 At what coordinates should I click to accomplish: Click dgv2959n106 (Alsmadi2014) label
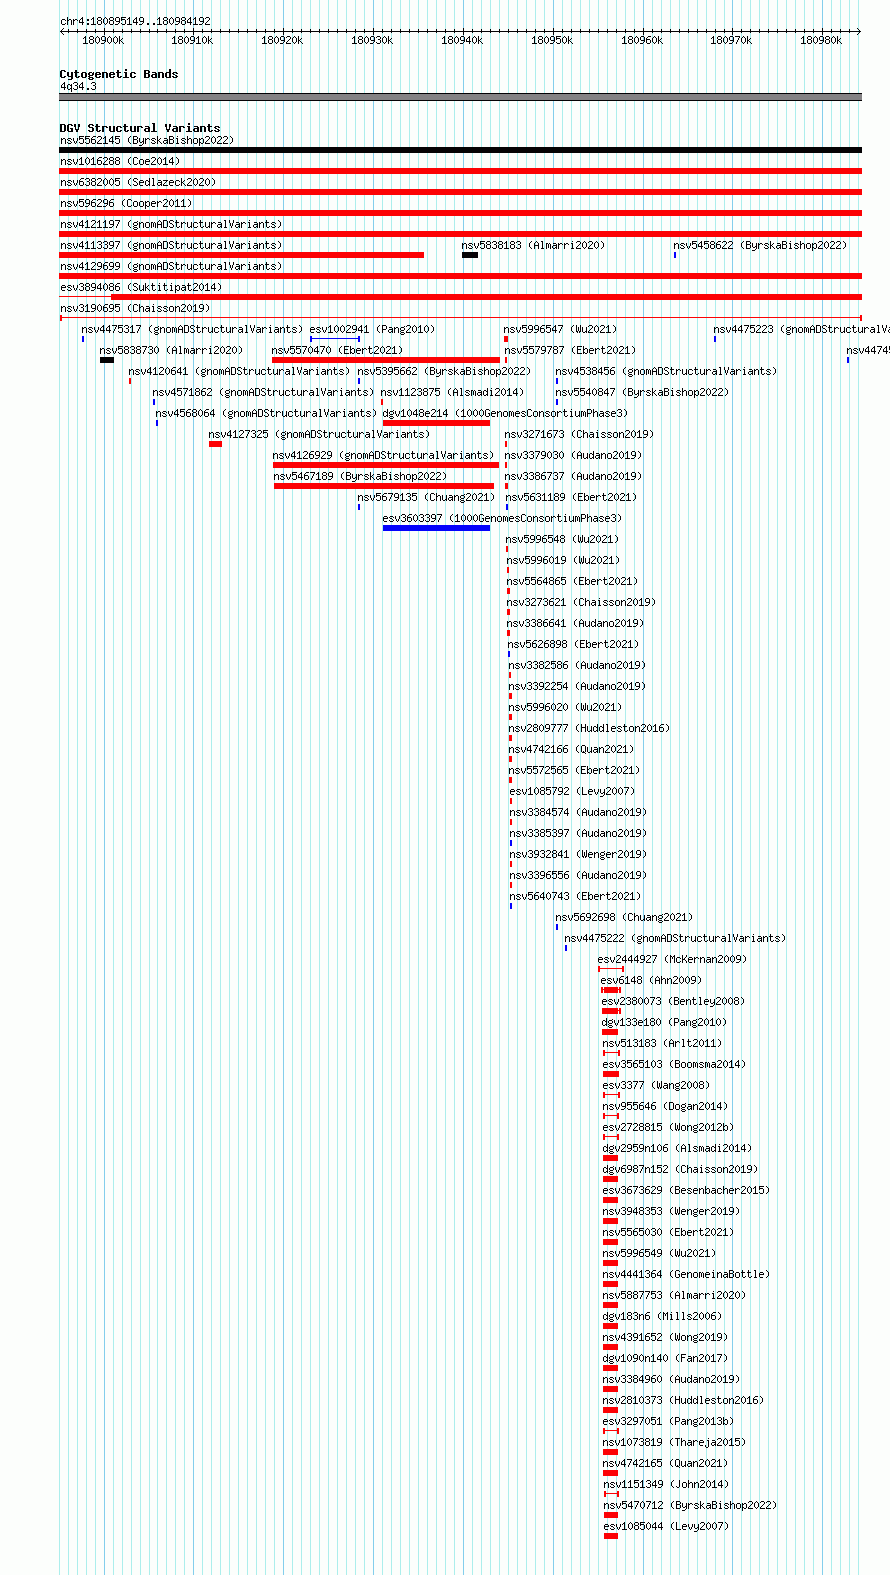677,1149
